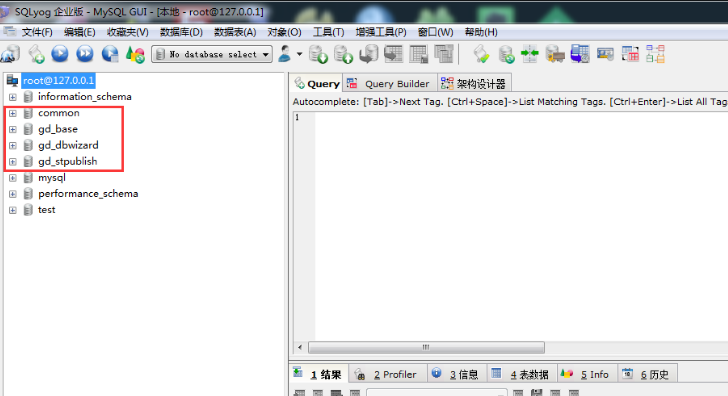The image size is (728, 396).
Task: Select the information_schema database label
Action: [x=84, y=97]
